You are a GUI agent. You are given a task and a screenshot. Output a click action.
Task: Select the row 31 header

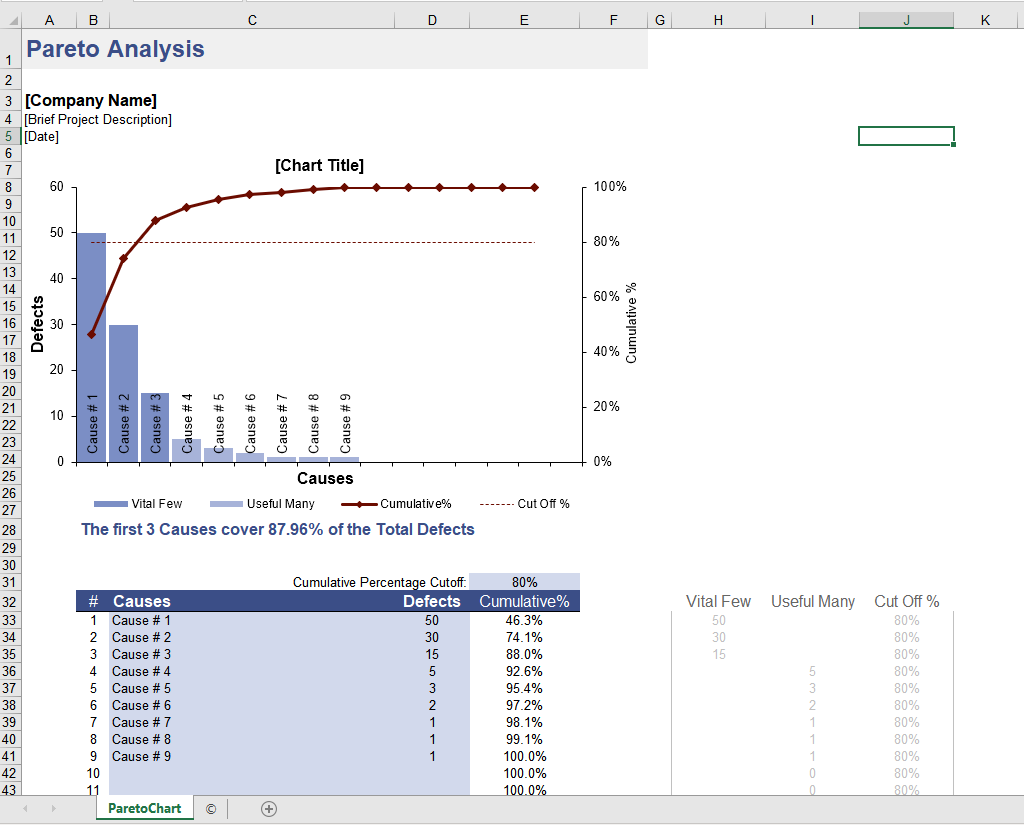point(9,582)
